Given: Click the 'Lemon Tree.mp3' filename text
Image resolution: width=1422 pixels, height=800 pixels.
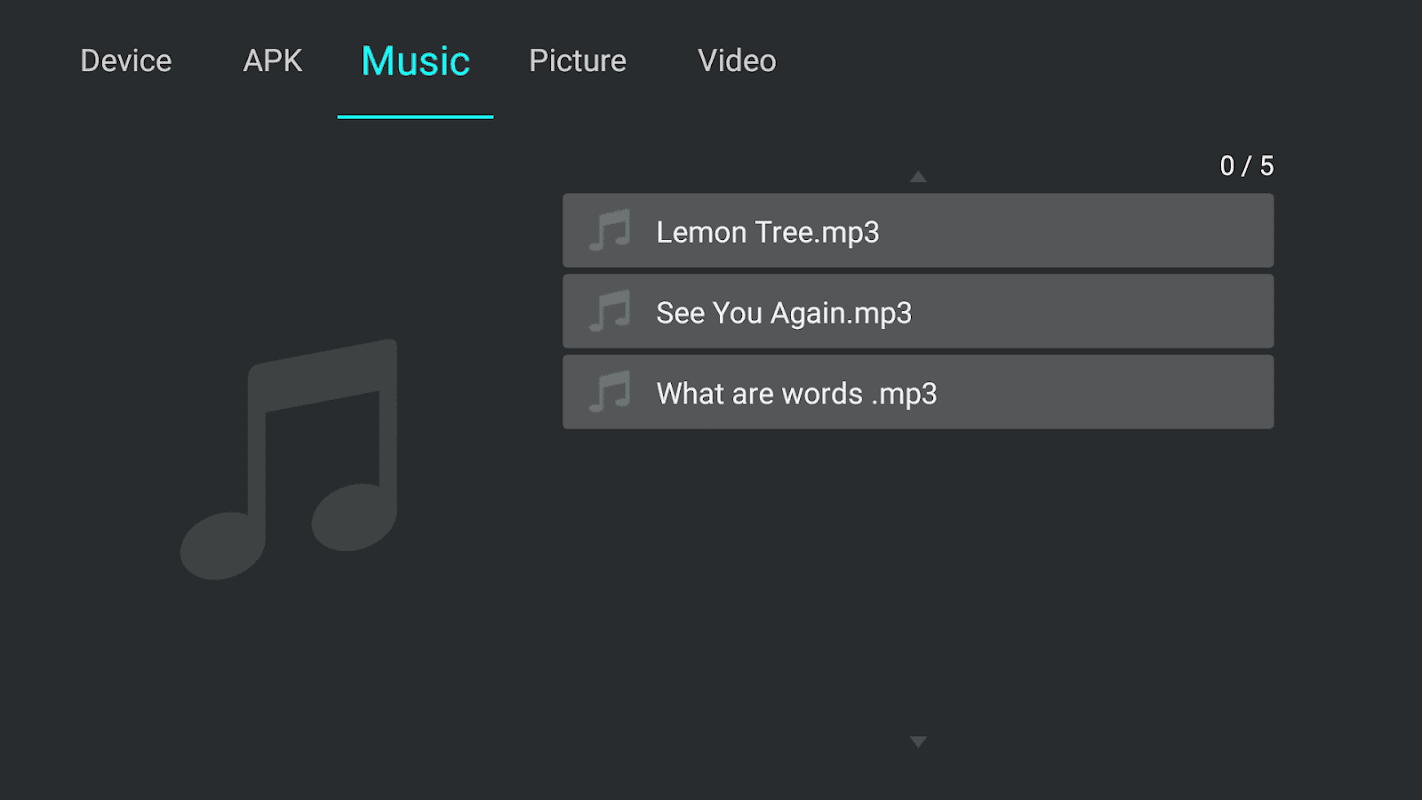Looking at the screenshot, I should click(768, 232).
